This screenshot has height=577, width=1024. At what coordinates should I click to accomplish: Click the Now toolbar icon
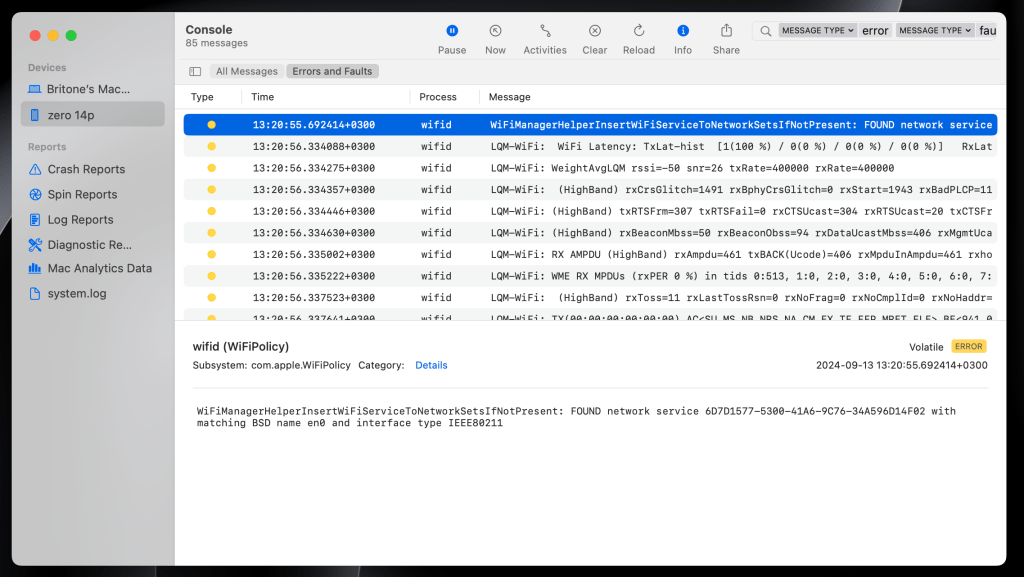click(x=495, y=31)
